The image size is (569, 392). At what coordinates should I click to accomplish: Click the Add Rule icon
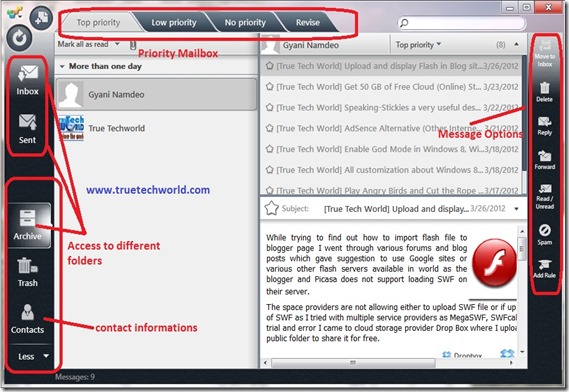click(544, 269)
